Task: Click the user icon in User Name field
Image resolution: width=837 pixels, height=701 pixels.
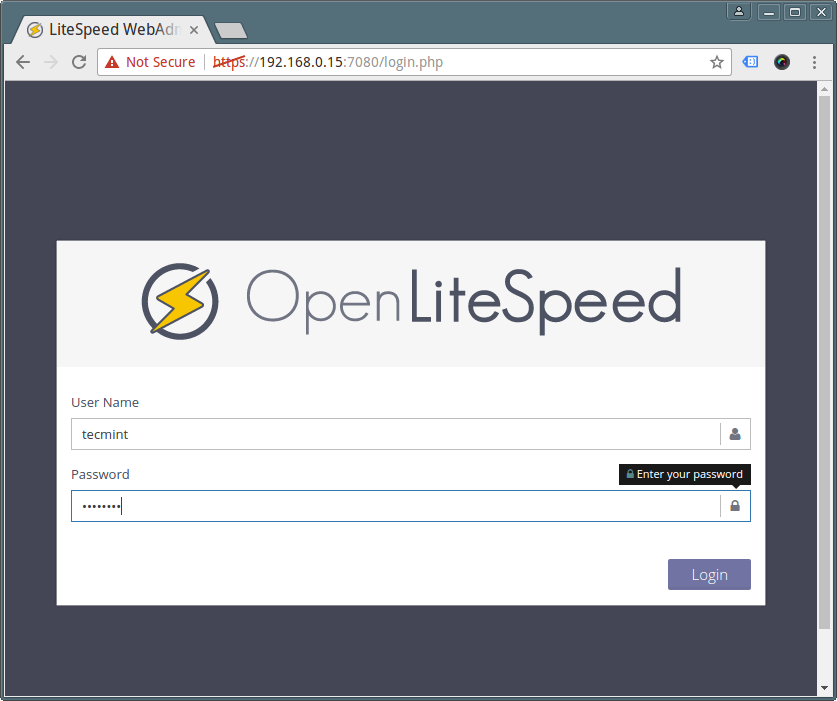Action: click(735, 434)
